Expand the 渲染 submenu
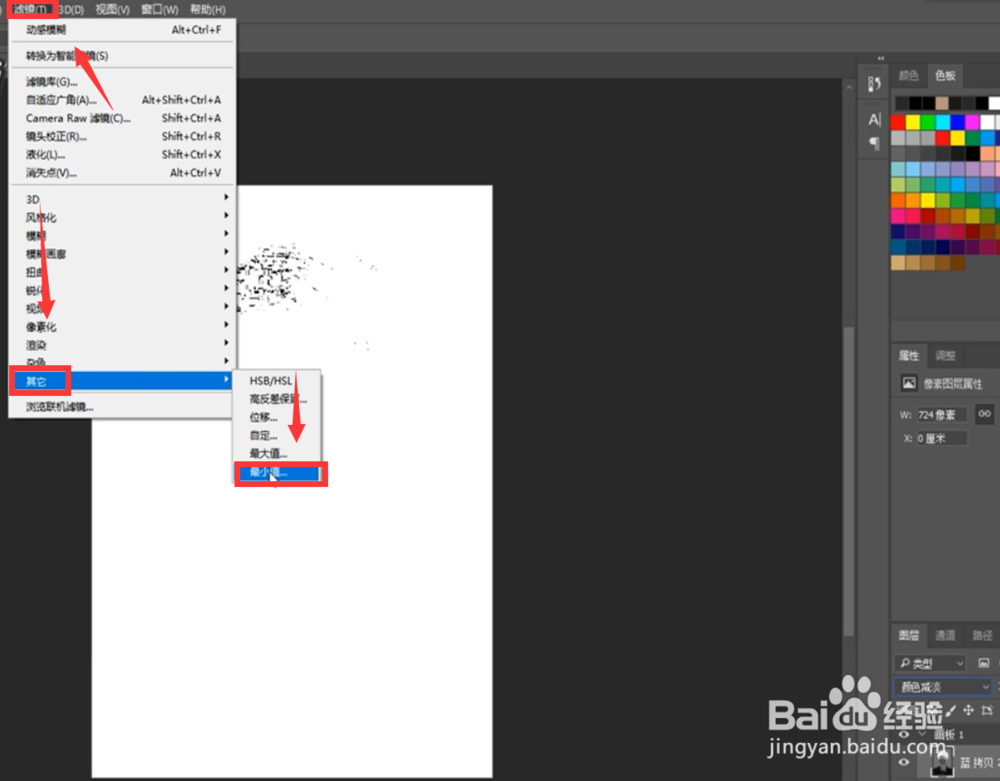 [121, 344]
